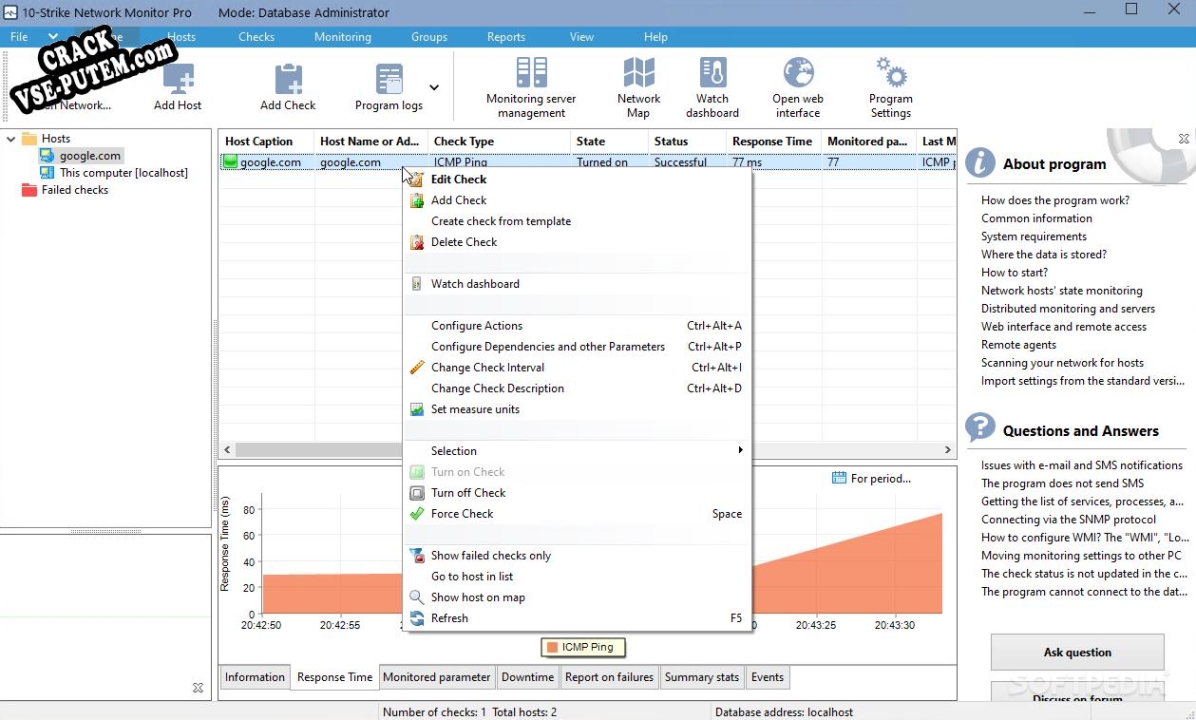
Task: Click the ICMP Ping legend color swatch
Action: point(552,648)
